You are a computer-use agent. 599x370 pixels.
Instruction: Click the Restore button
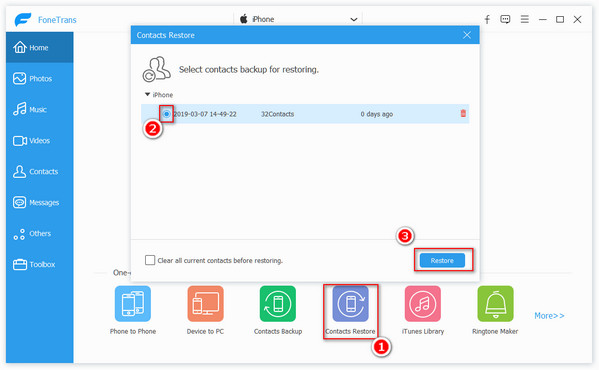(442, 260)
